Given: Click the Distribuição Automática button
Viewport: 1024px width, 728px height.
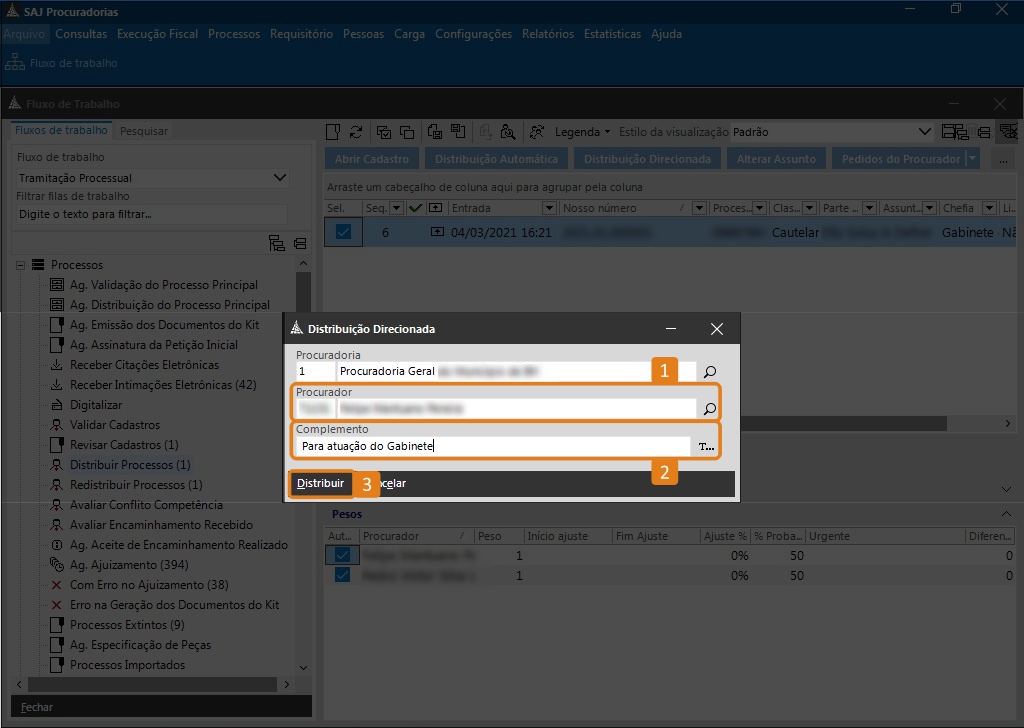Looking at the screenshot, I should click(496, 159).
